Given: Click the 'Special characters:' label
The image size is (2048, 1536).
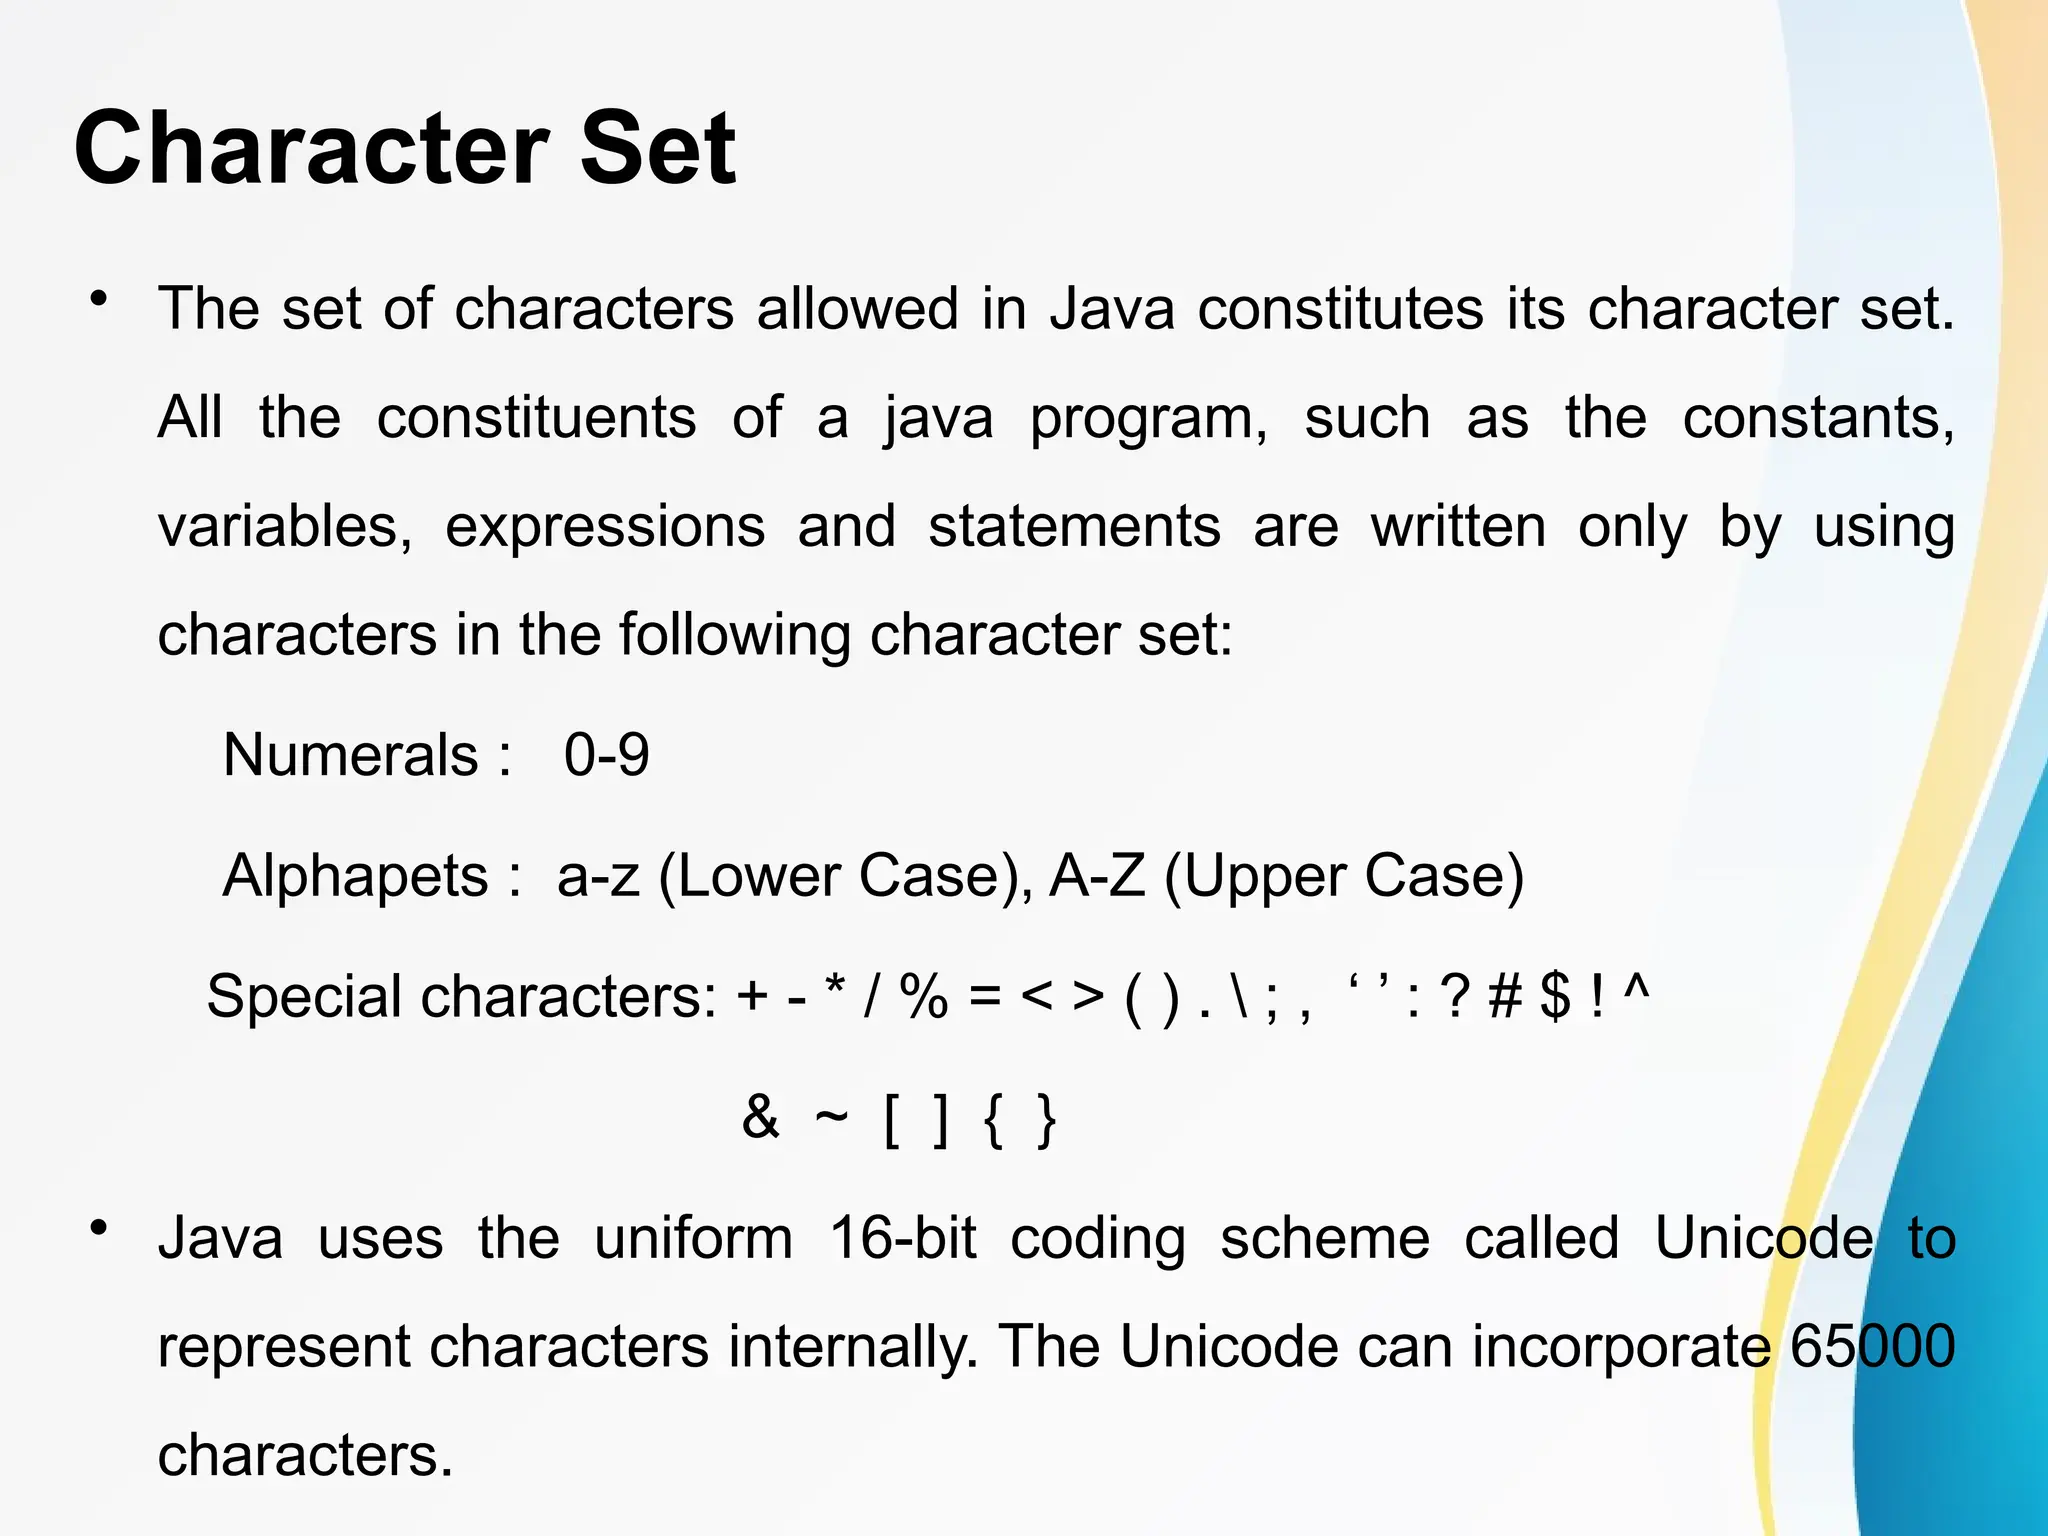Looking at the screenshot, I should click(x=462, y=996).
